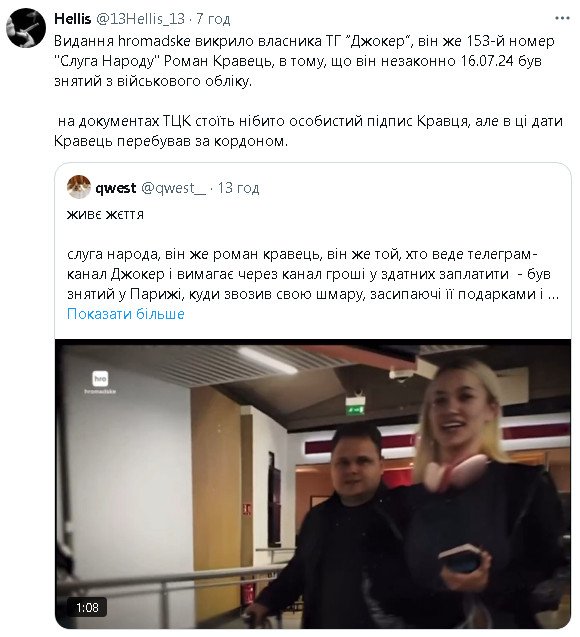Click the Hellis display name
Screen dimensions: 580x637
point(72,18)
